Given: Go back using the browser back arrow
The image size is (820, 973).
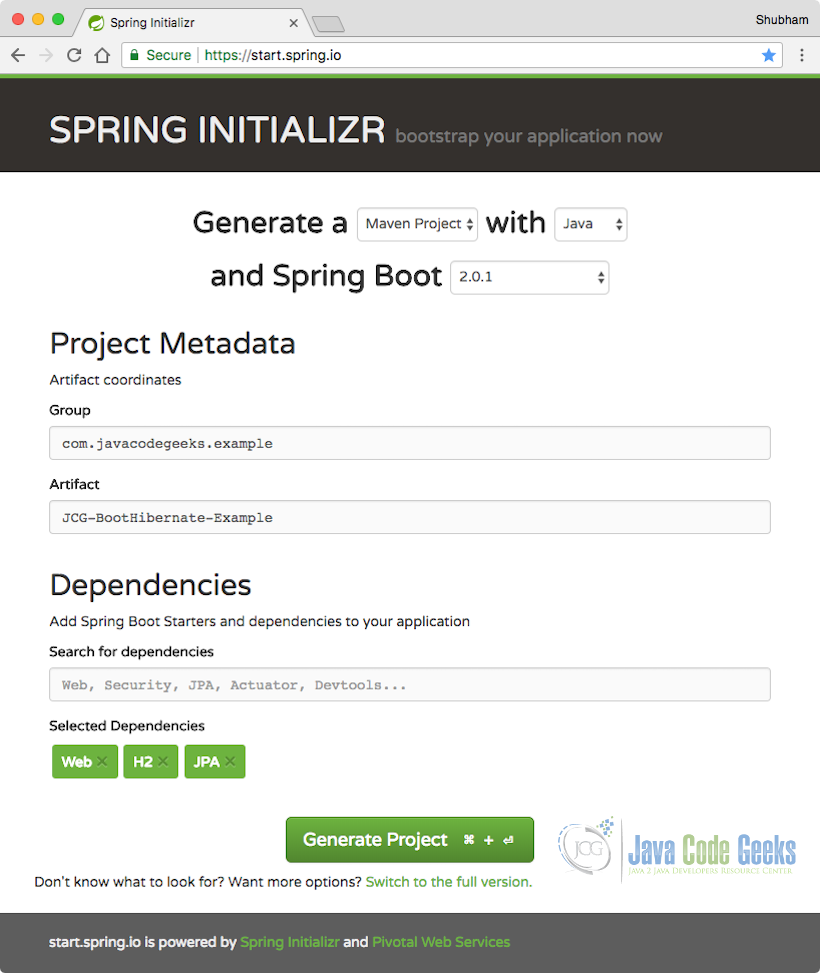Looking at the screenshot, I should coord(18,55).
